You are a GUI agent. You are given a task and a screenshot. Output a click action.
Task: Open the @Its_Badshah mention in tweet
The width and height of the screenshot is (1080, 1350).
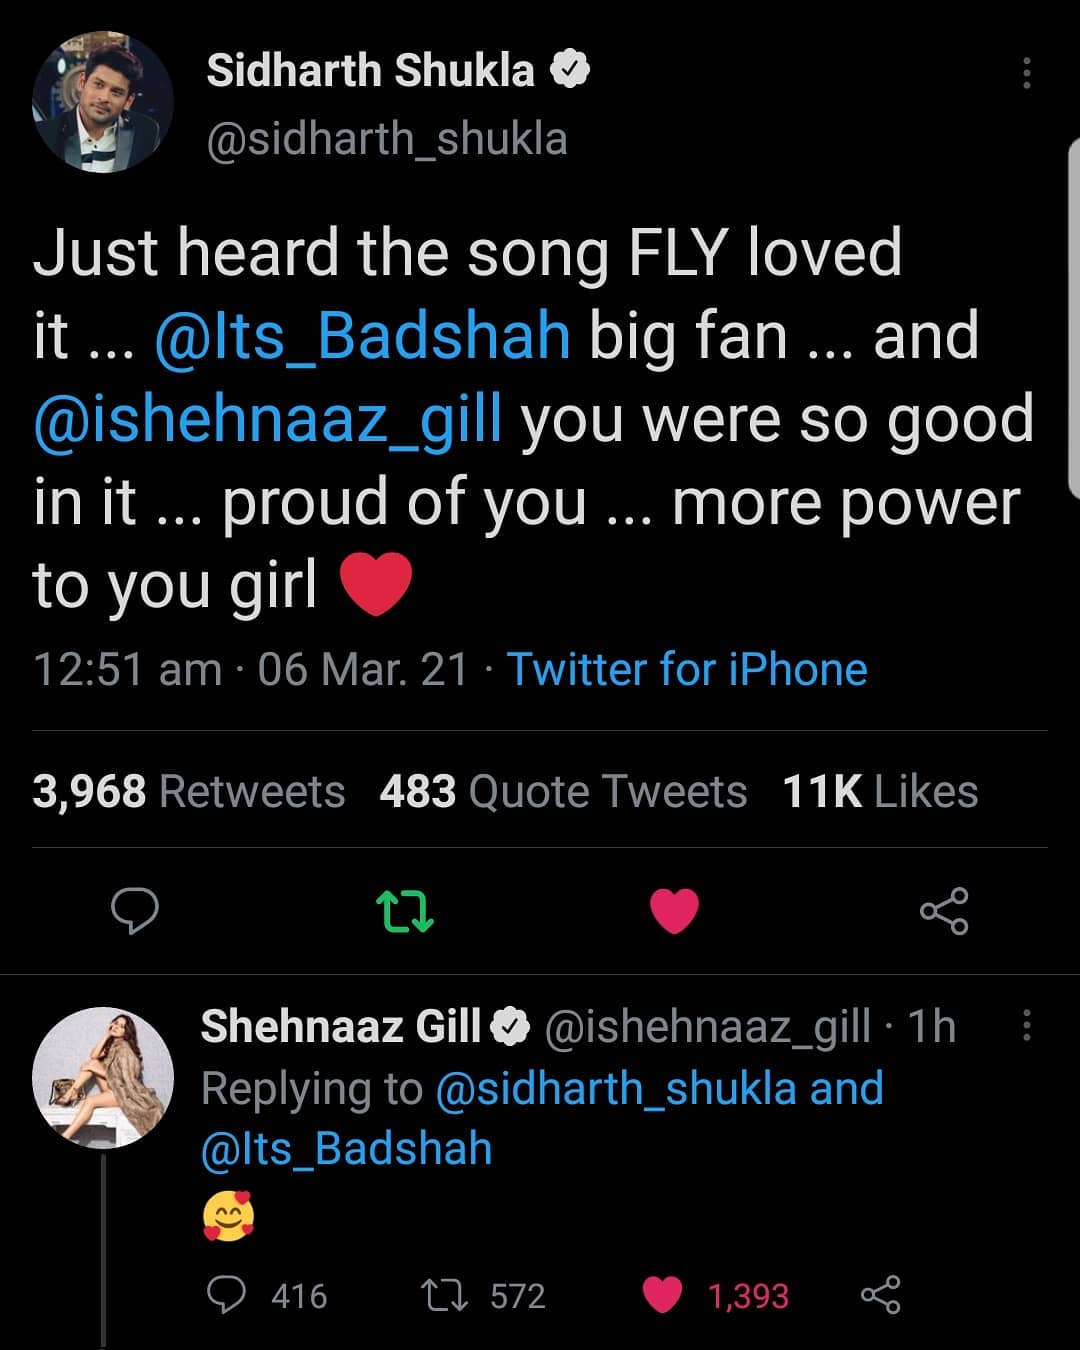(363, 336)
